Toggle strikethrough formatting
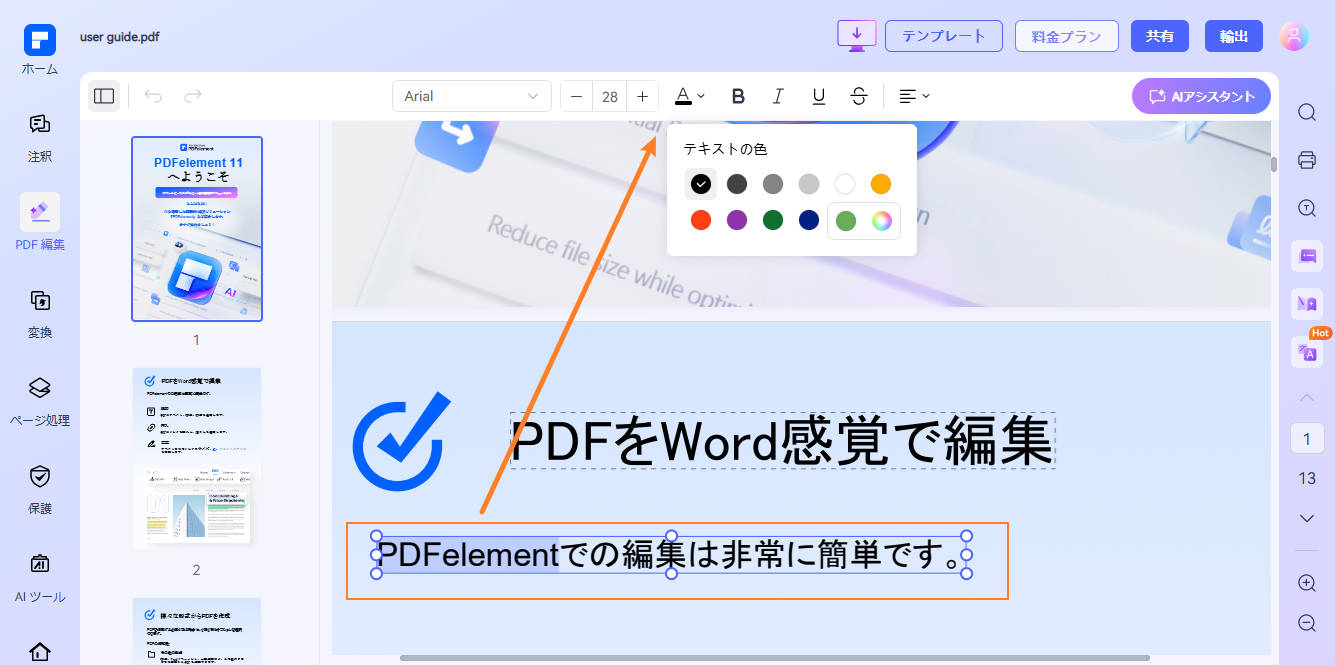 coord(858,96)
